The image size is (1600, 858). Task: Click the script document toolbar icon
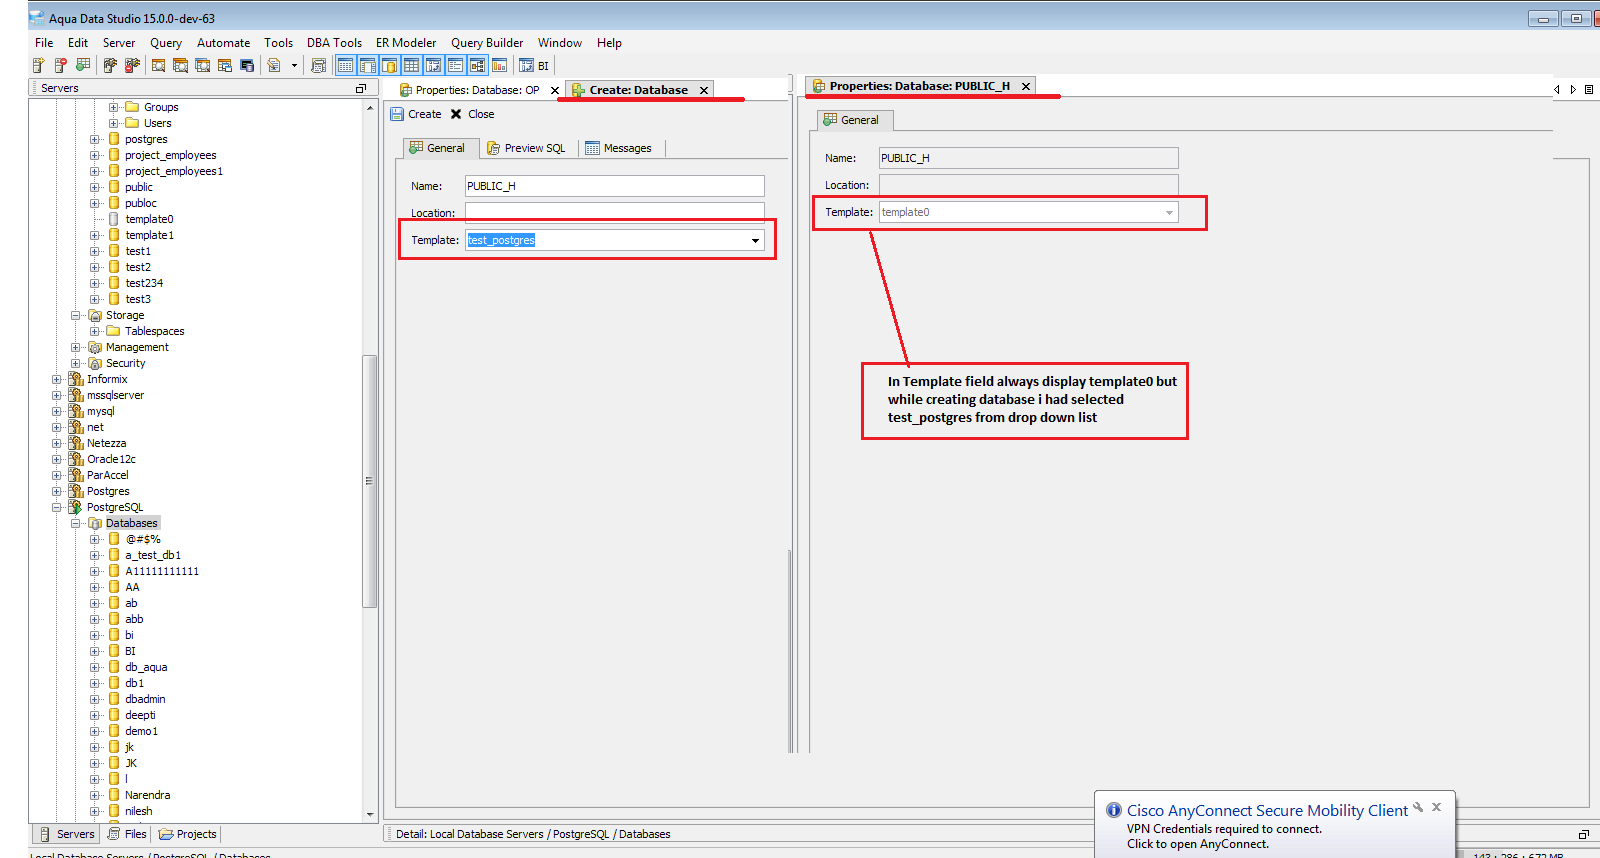point(274,65)
